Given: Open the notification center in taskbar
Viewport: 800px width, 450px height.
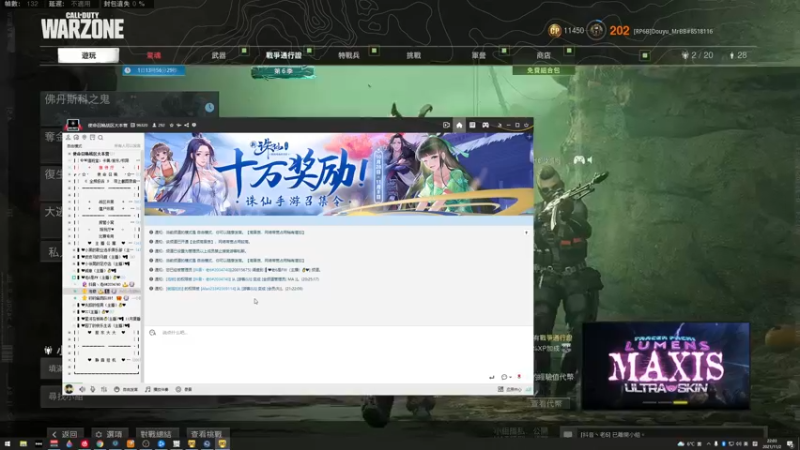Looking at the screenshot, I should (x=790, y=444).
